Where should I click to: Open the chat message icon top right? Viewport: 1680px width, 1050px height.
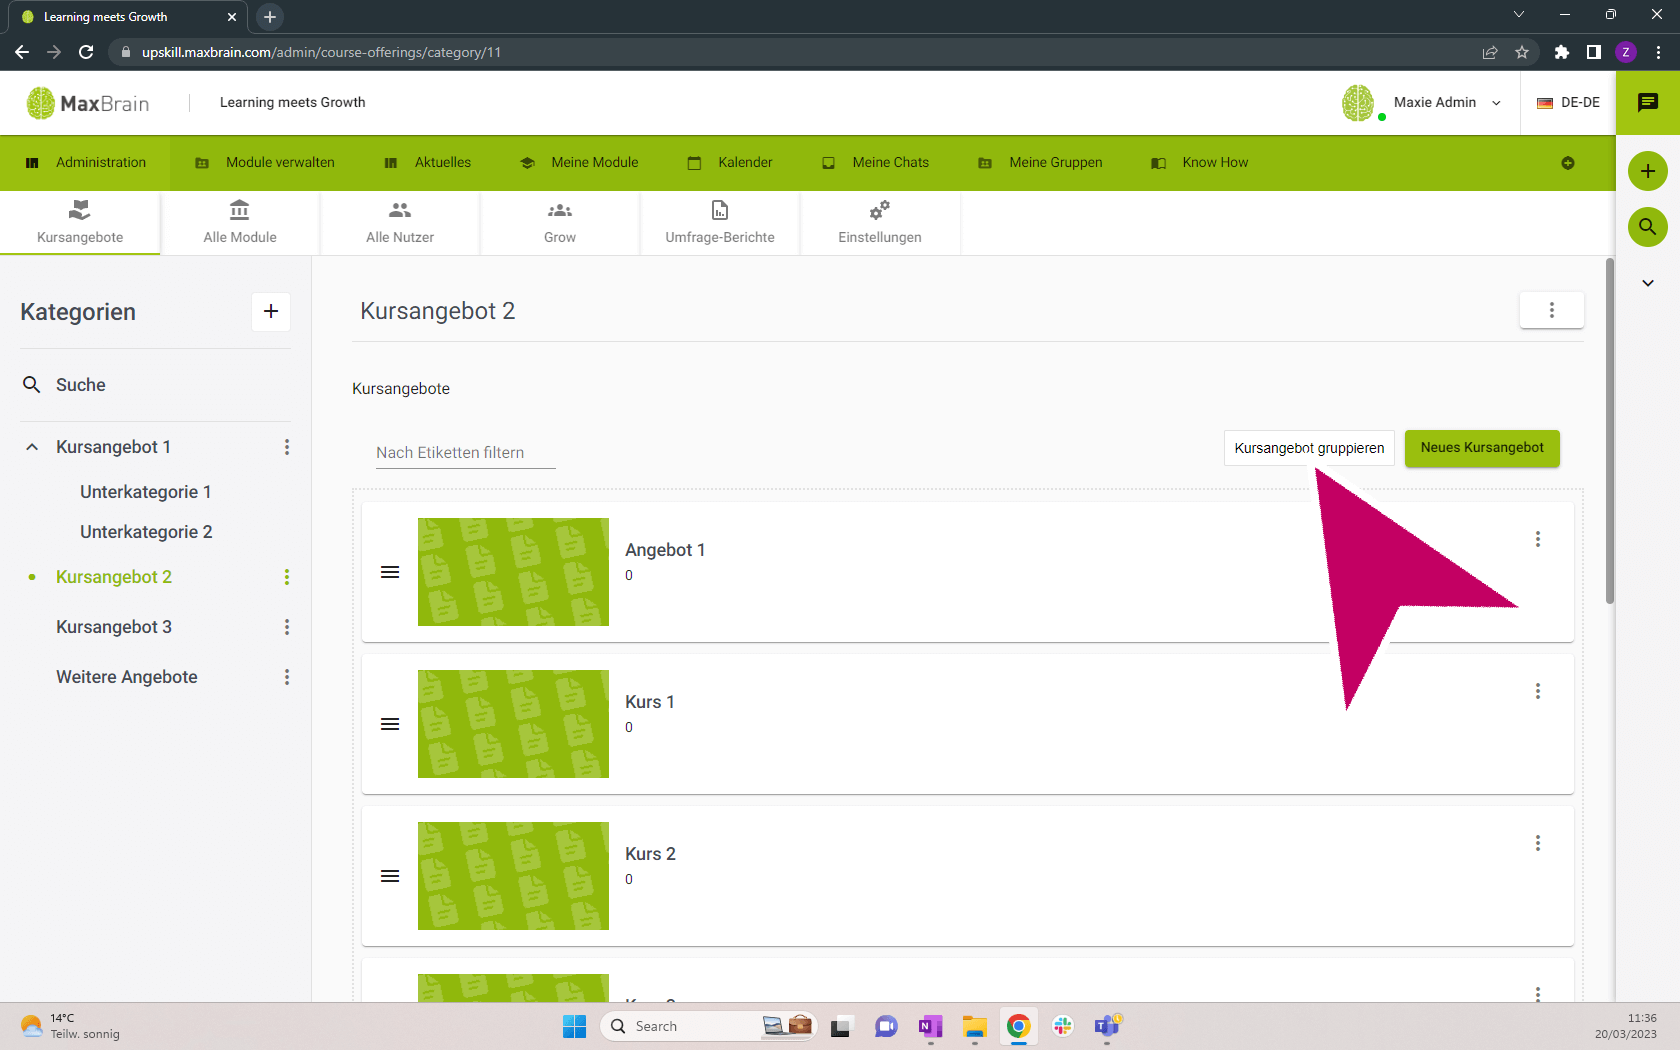tap(1648, 102)
